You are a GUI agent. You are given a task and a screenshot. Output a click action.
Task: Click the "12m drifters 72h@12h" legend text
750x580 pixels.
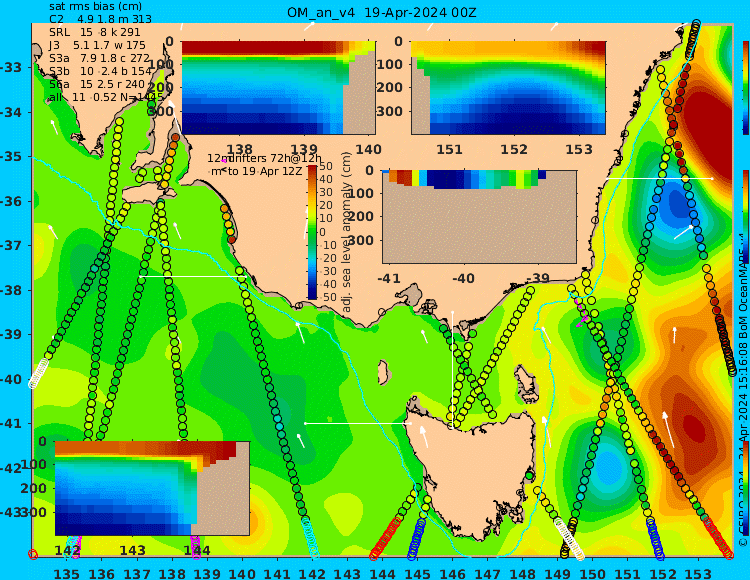(x=265, y=158)
